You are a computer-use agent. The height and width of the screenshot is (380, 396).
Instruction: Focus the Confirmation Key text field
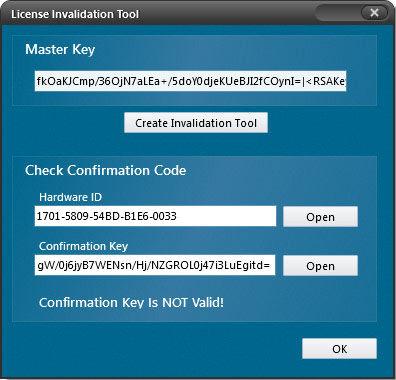pyautogui.click(x=155, y=265)
